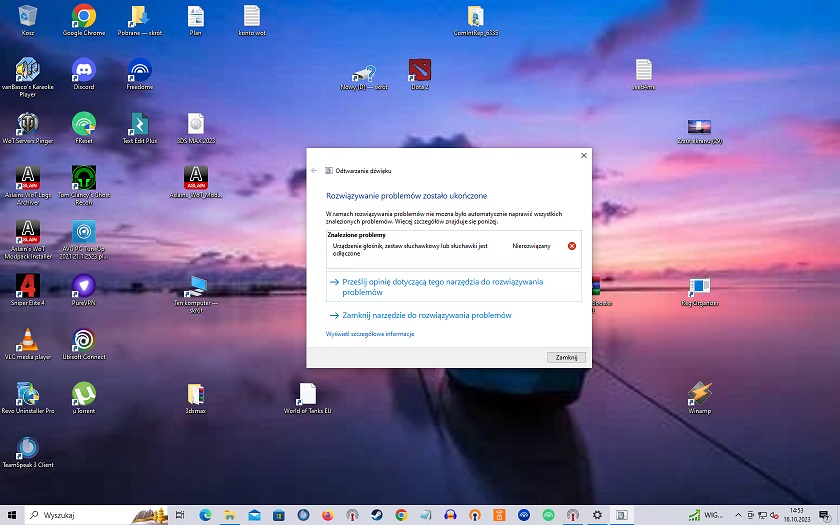This screenshot has height=525, width=840.
Task: Open the Ubisoft Connect shortcut
Action: click(84, 339)
